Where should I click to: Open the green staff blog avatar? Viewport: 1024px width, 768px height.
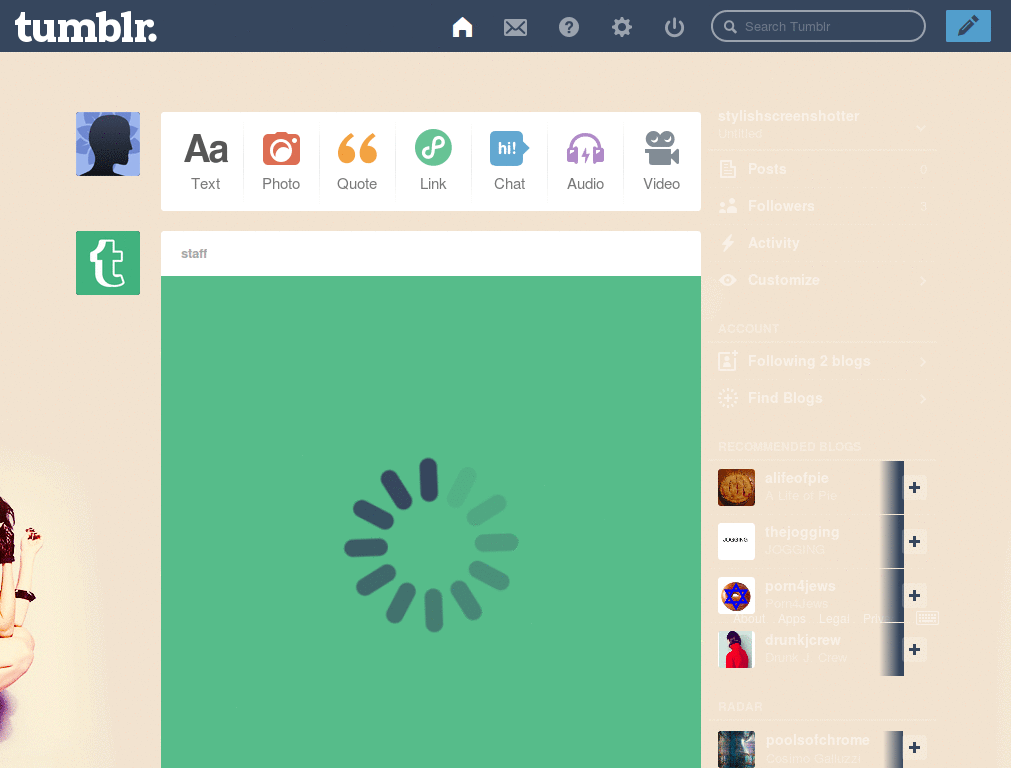[108, 263]
